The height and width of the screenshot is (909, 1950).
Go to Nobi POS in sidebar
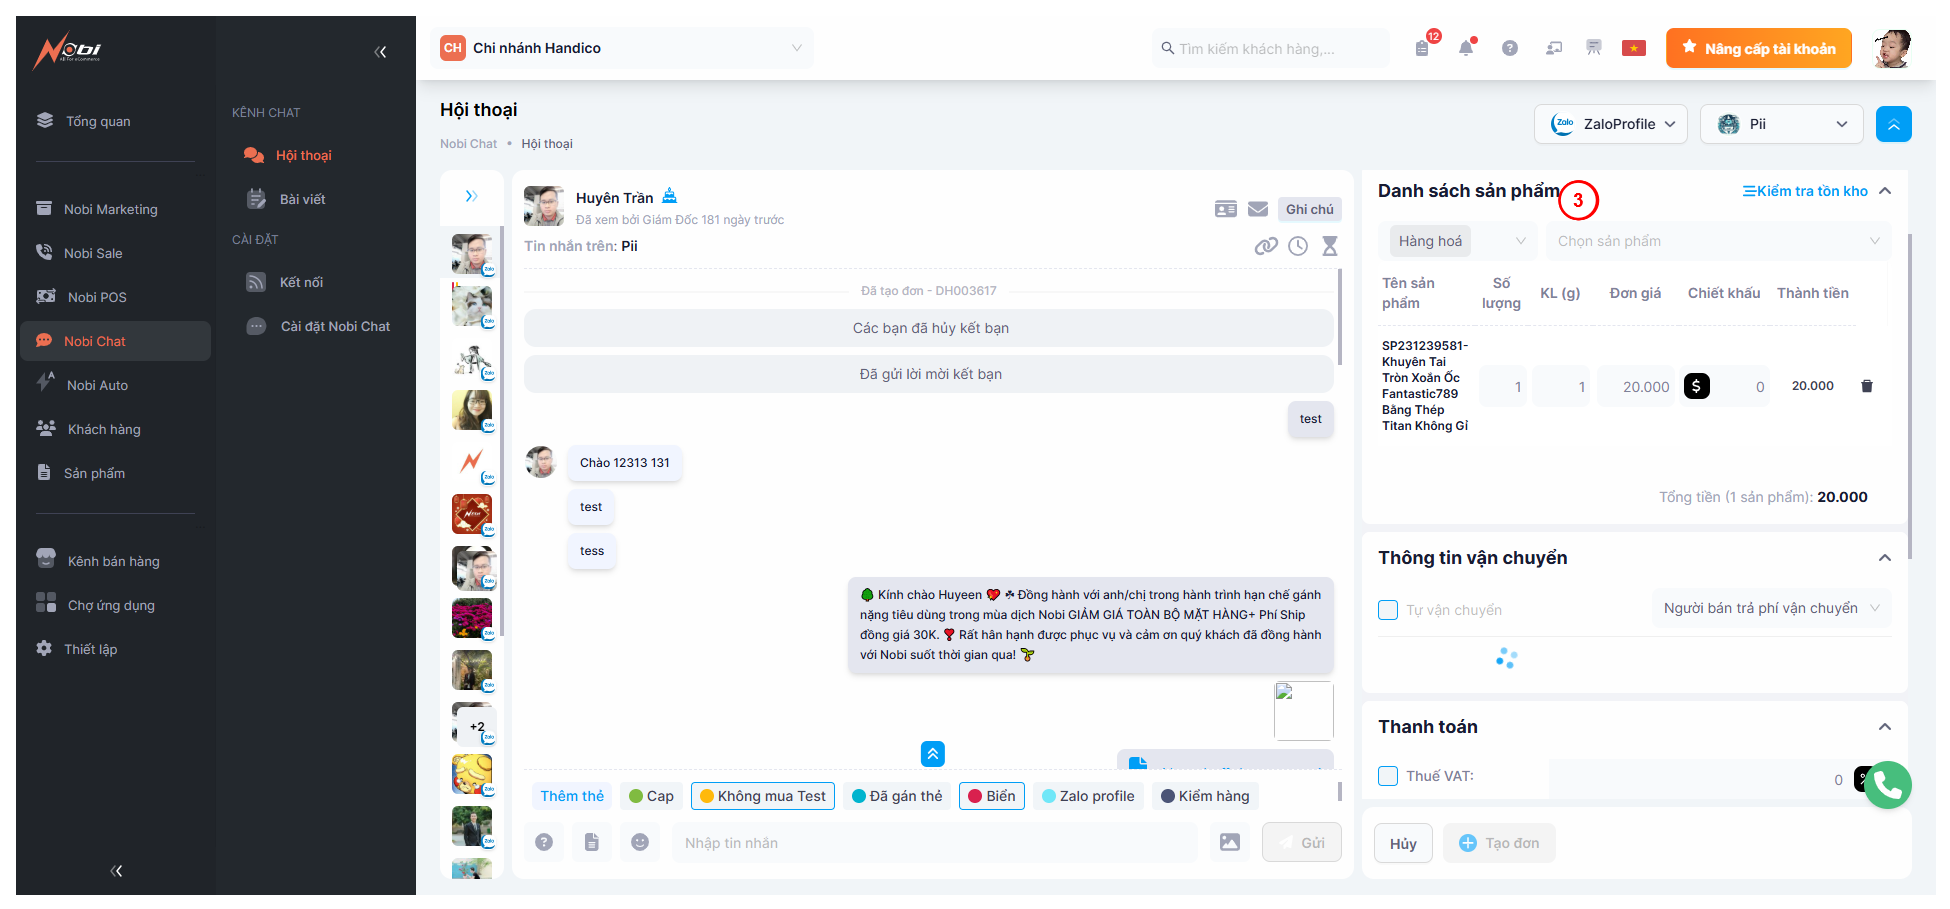97,297
